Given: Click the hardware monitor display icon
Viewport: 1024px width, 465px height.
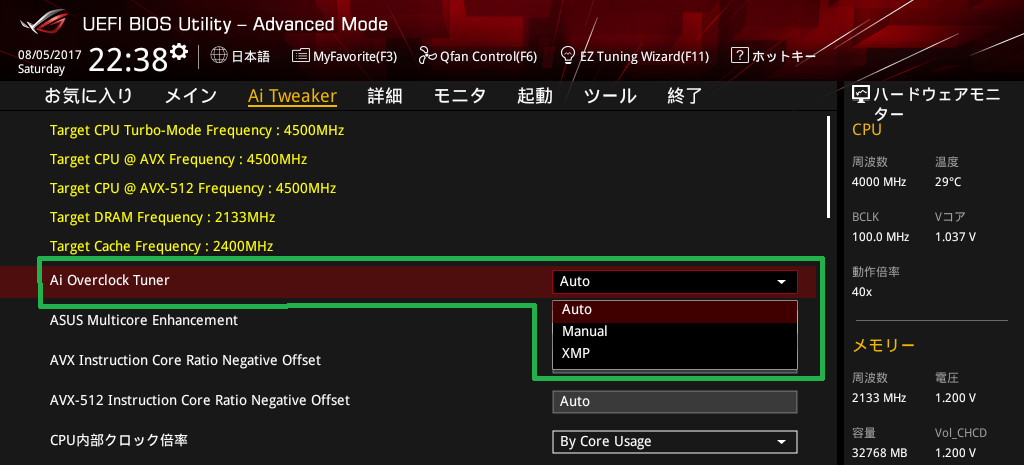Looking at the screenshot, I should [x=861, y=95].
